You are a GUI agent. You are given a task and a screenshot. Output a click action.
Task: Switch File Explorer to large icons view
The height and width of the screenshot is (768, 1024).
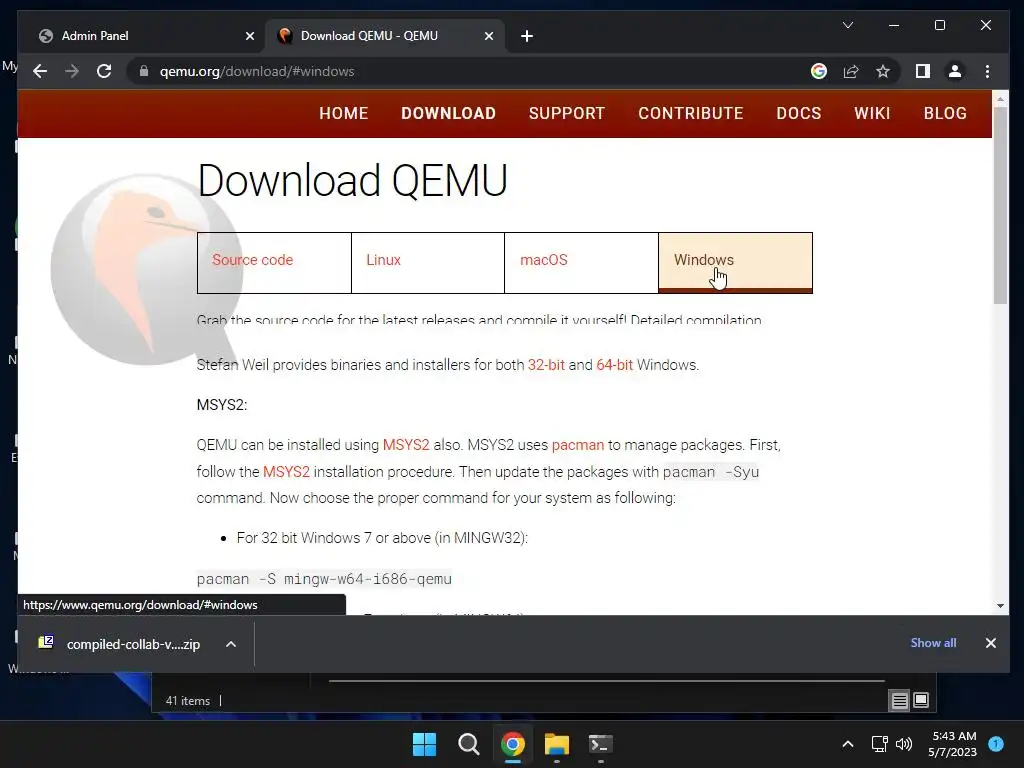tap(921, 701)
